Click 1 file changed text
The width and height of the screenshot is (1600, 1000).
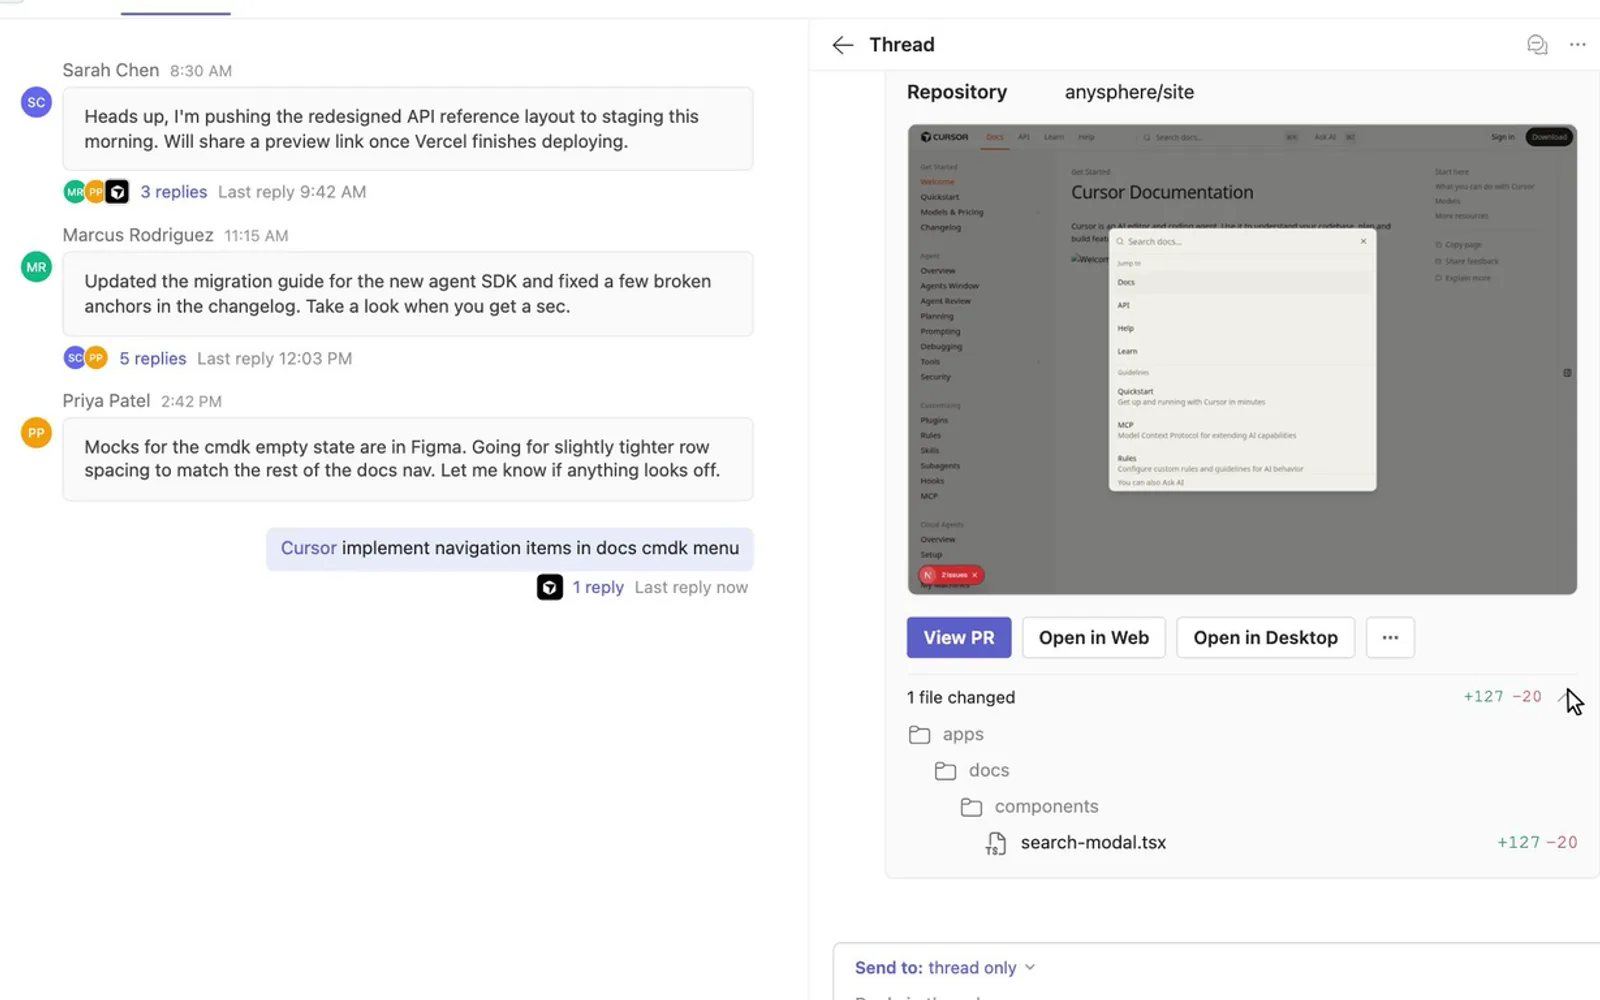[x=961, y=698]
